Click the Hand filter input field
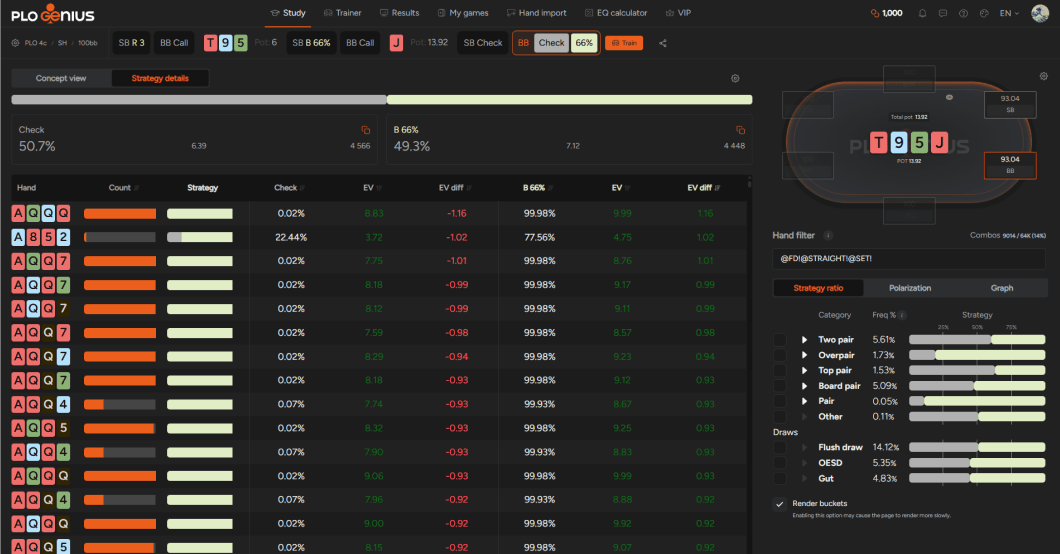 click(909, 259)
